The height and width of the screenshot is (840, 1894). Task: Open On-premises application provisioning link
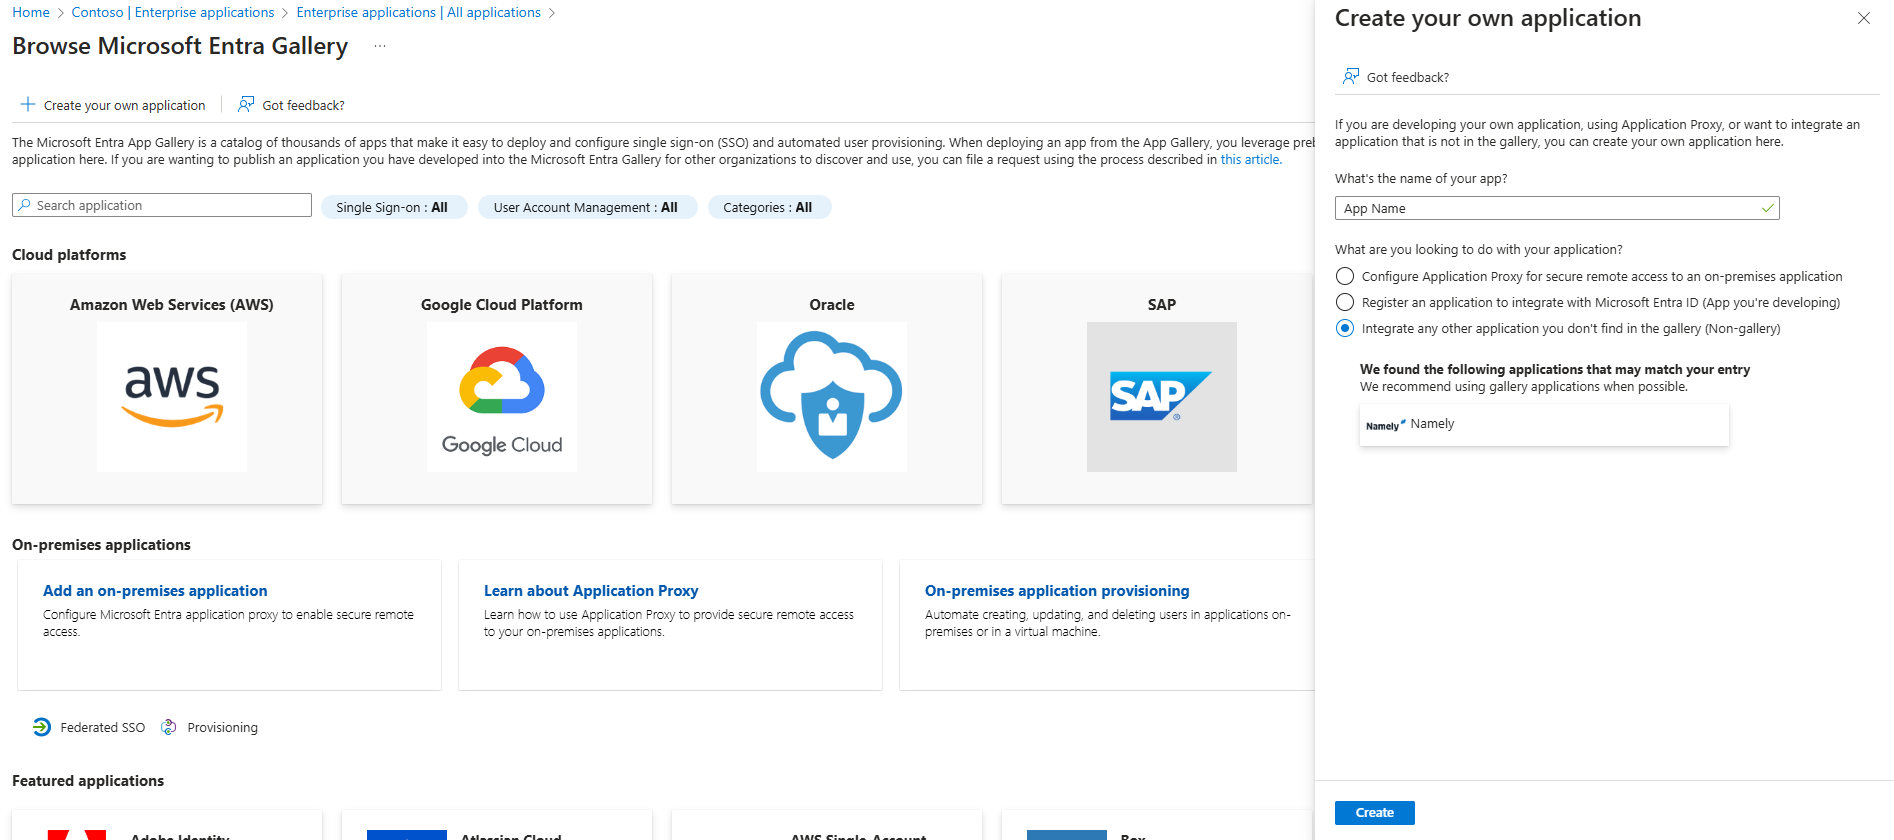1057,591
